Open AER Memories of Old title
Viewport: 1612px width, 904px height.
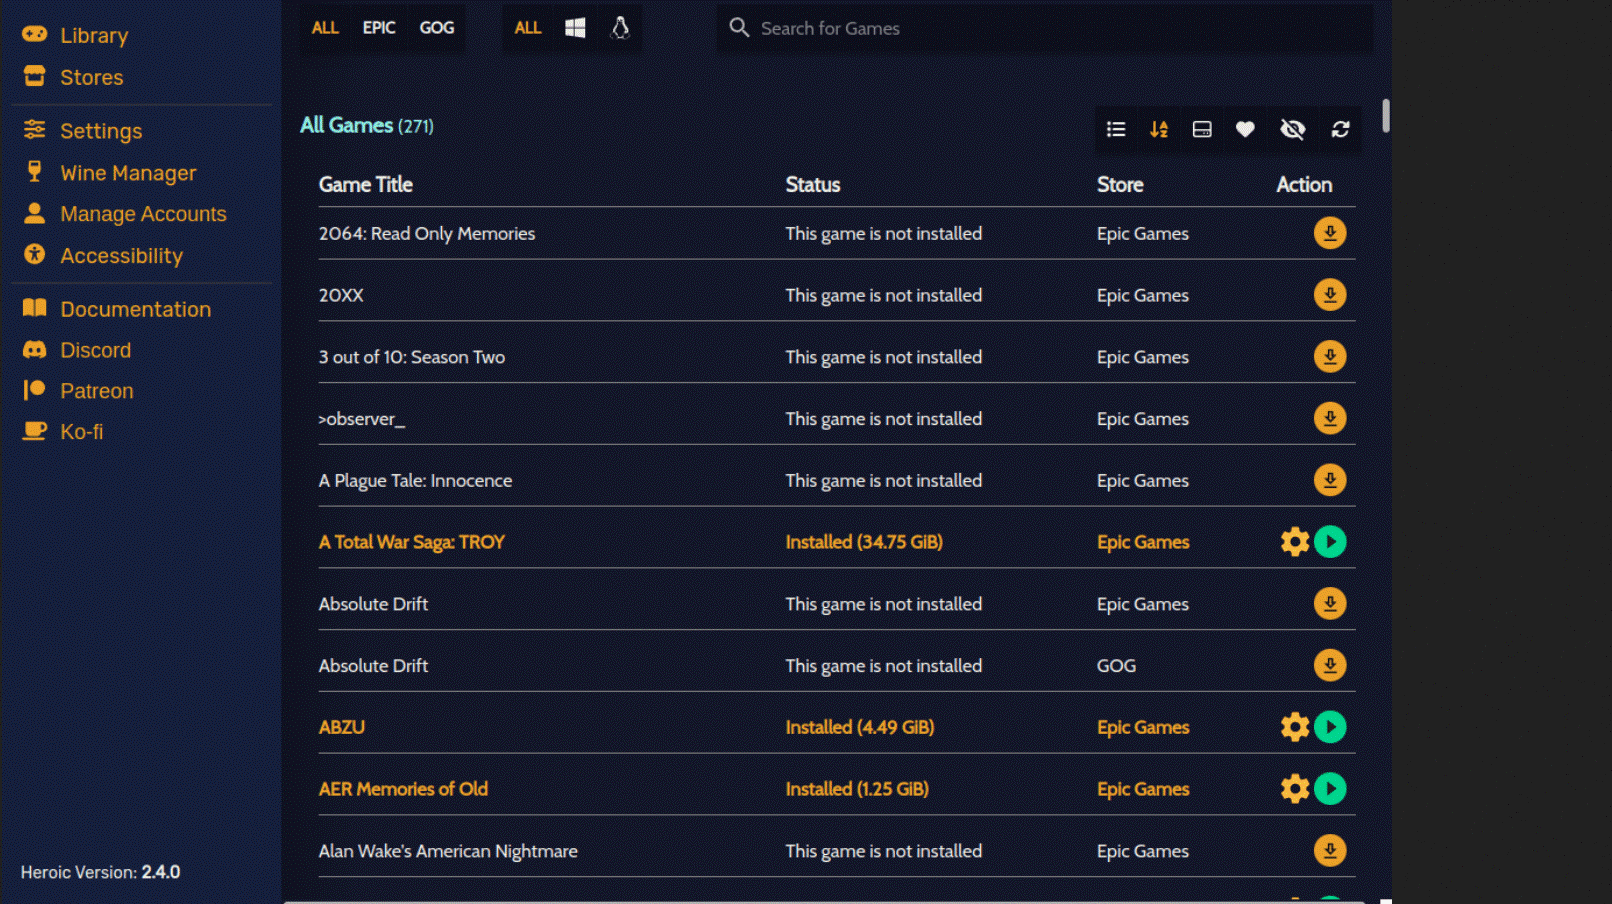coord(403,789)
